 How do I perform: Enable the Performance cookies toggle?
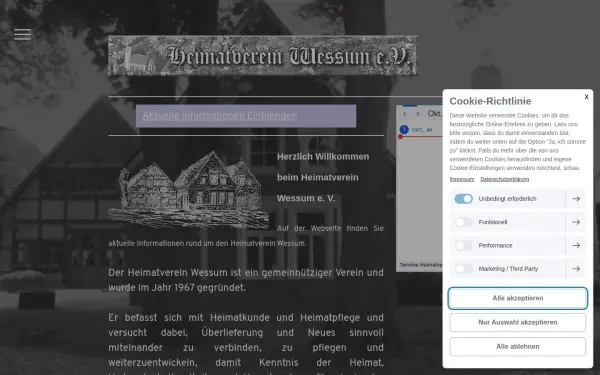pyautogui.click(x=463, y=246)
